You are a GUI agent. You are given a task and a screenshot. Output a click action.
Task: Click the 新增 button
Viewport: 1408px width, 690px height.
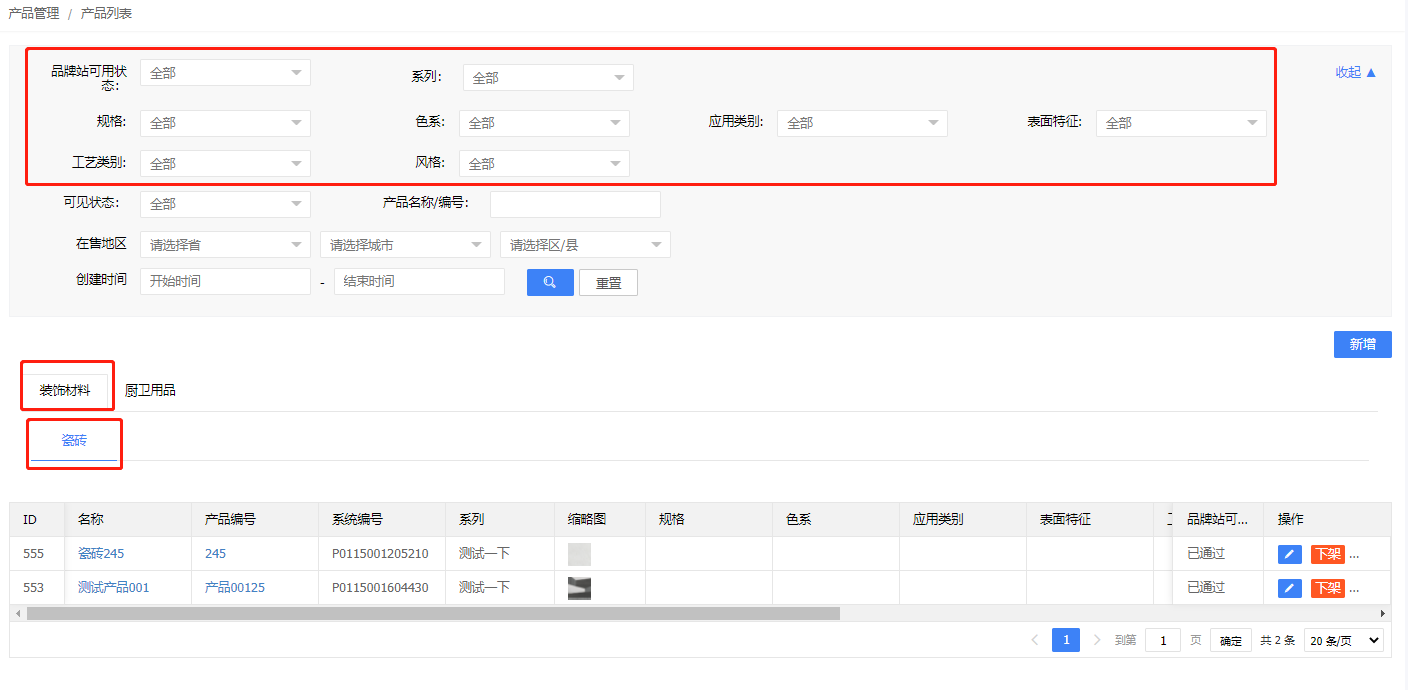click(x=1362, y=344)
